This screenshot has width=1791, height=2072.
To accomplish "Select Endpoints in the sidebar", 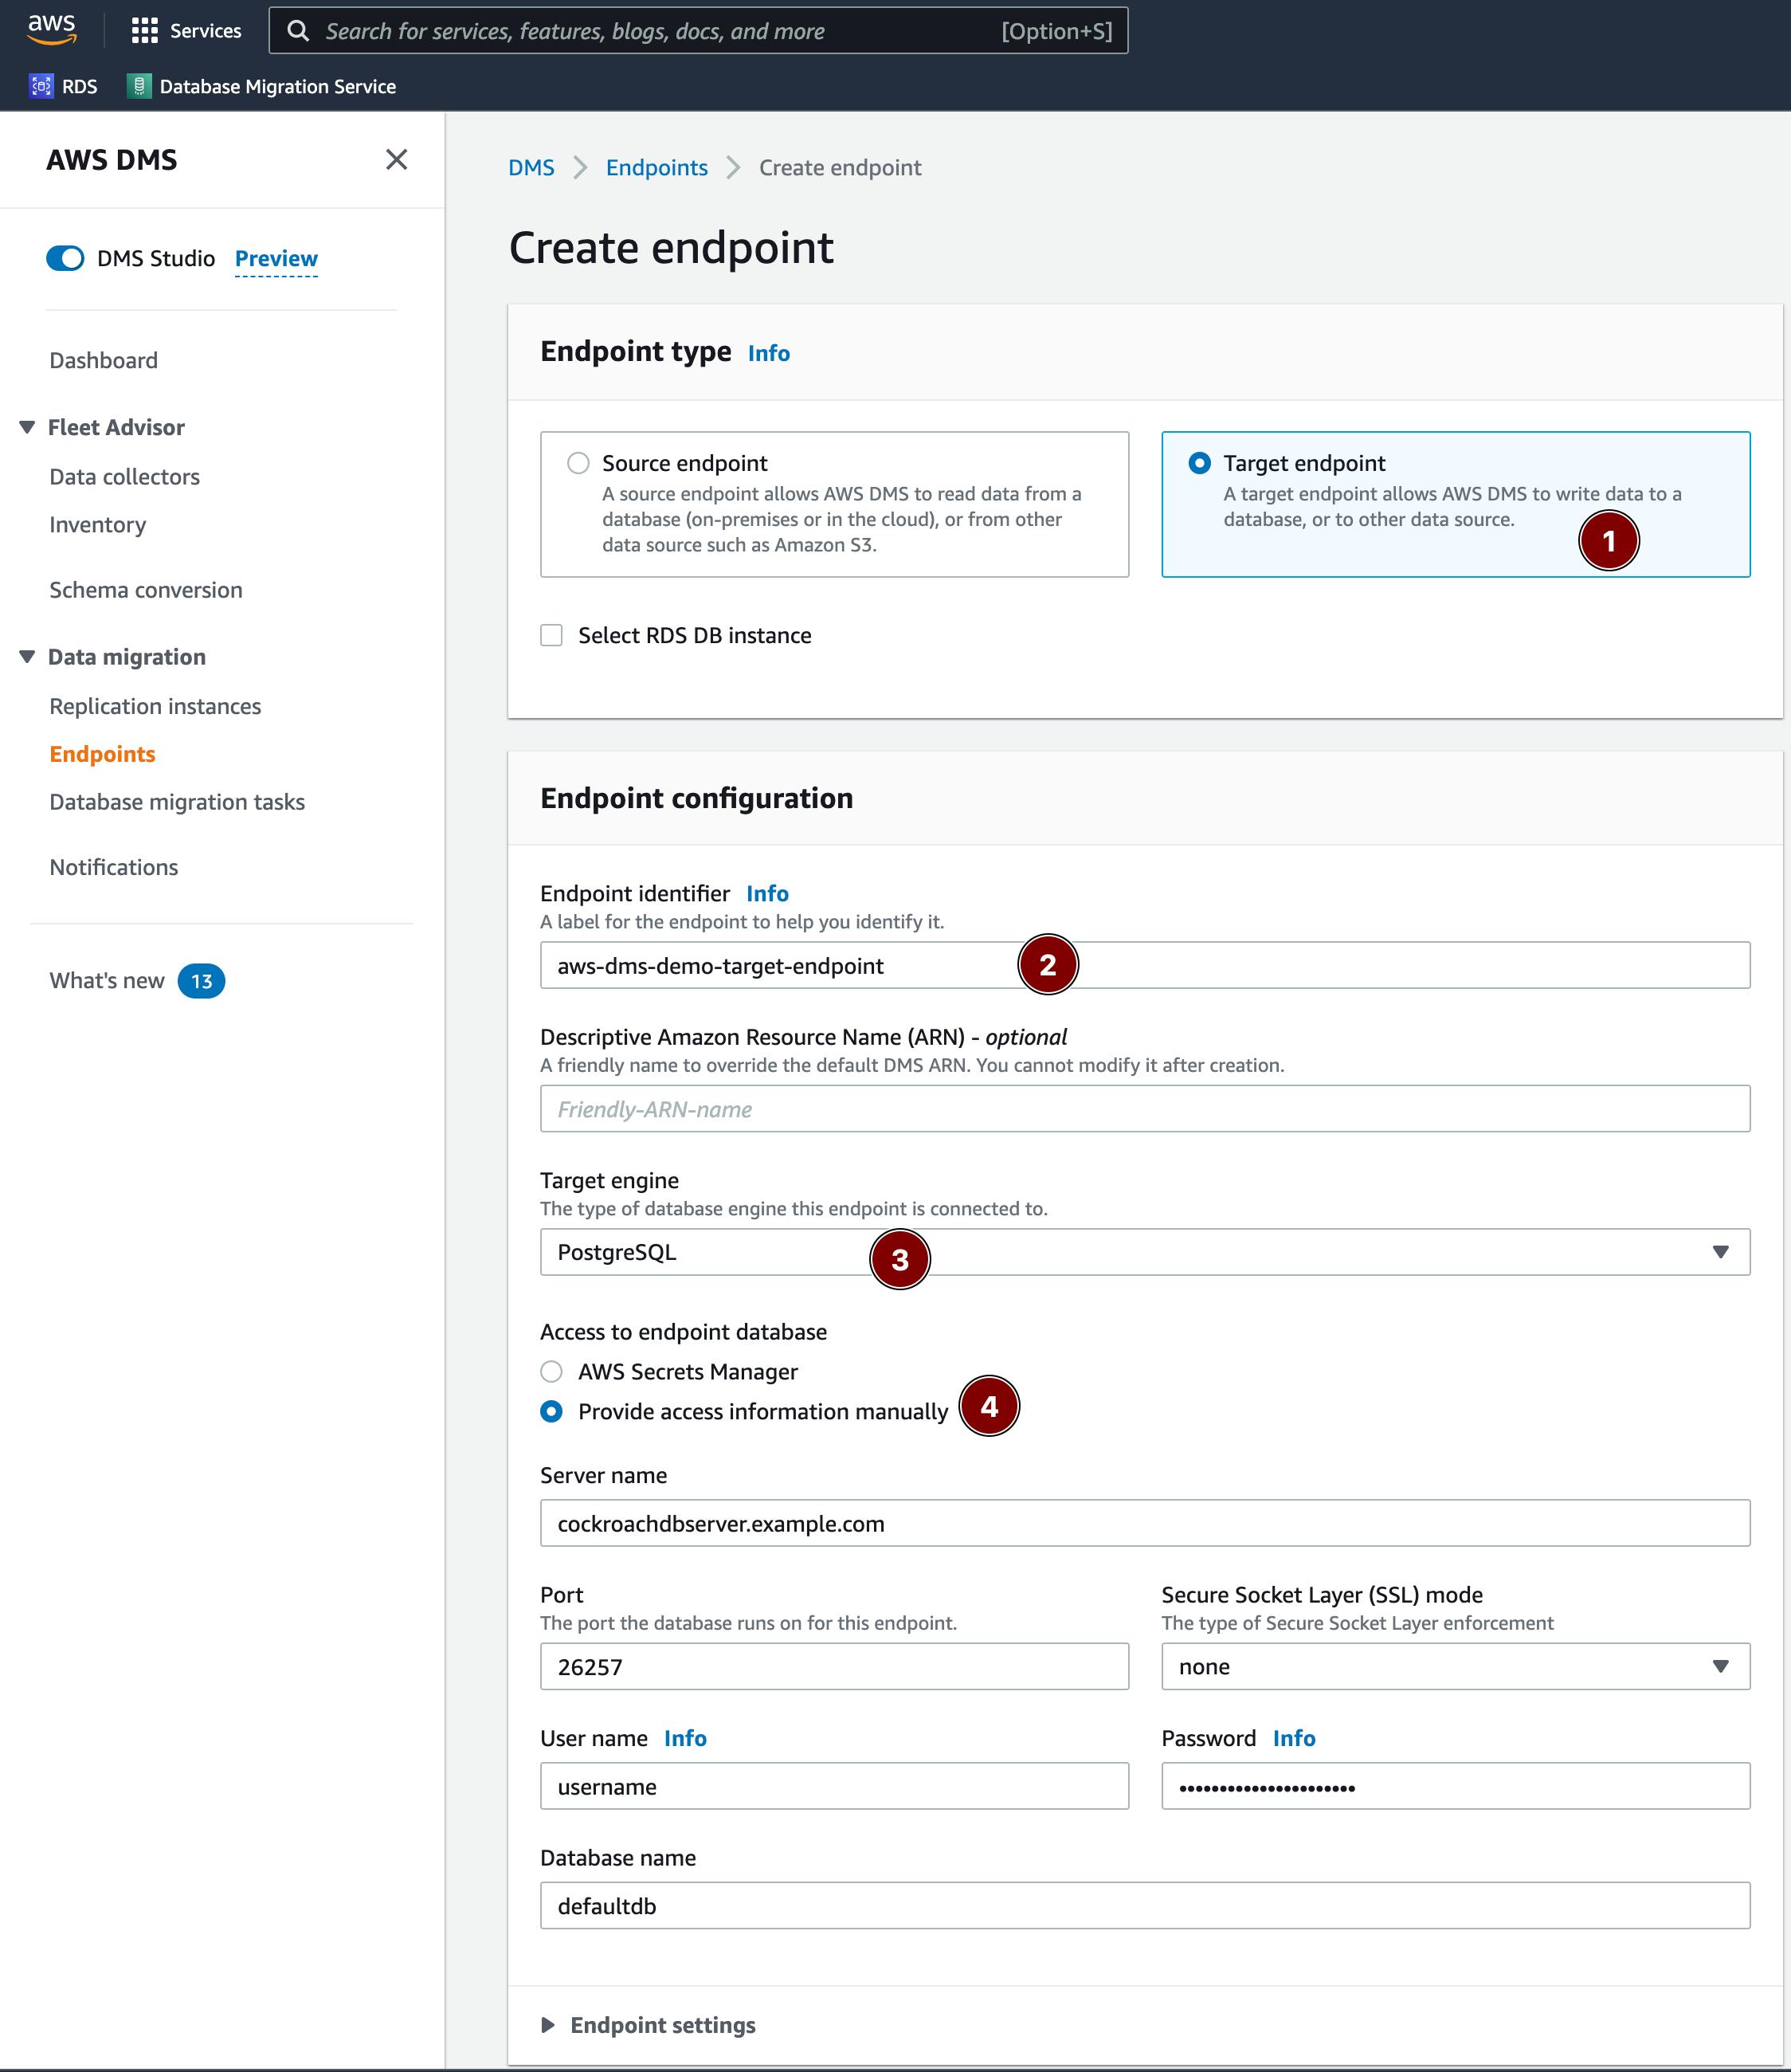I will (x=103, y=754).
